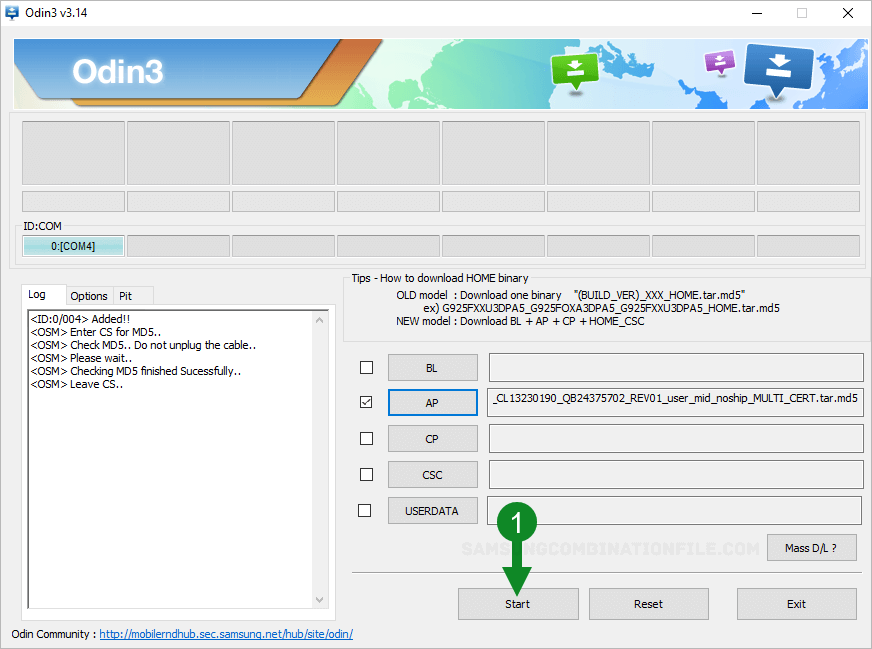The height and width of the screenshot is (649, 872).
Task: Click log line 'Checking MD5 finished Sucessfully..'
Action: point(136,371)
